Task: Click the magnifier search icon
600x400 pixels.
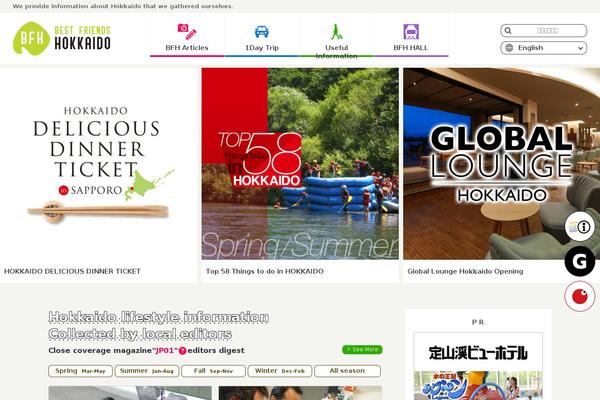Action: click(x=508, y=31)
